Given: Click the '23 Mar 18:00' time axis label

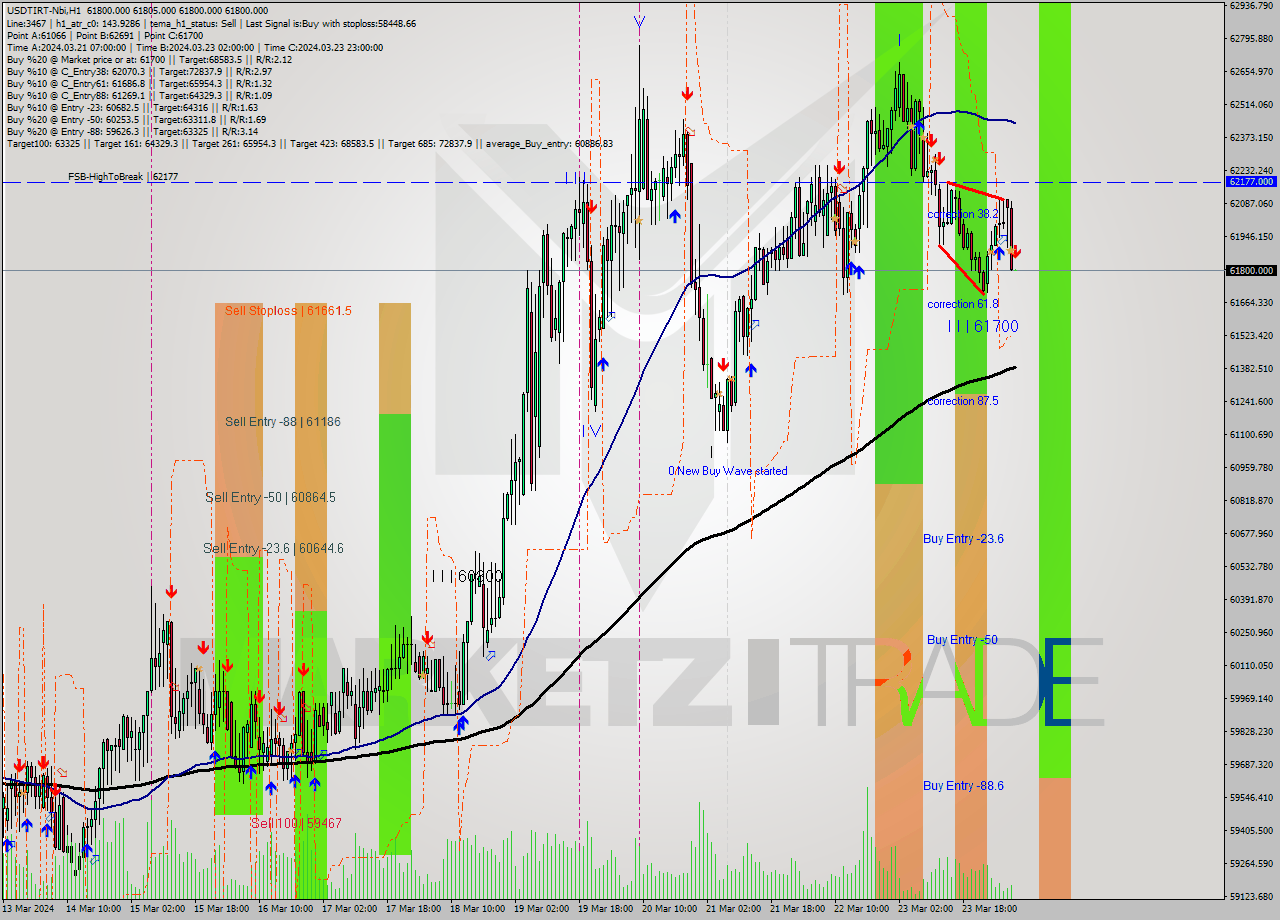Looking at the screenshot, I should (989, 908).
